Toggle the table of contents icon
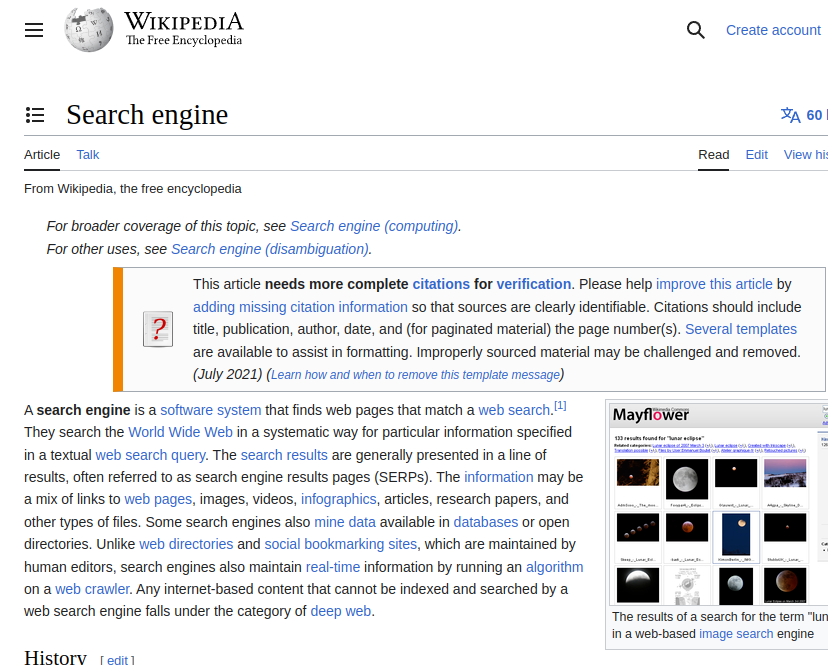 coord(35,115)
